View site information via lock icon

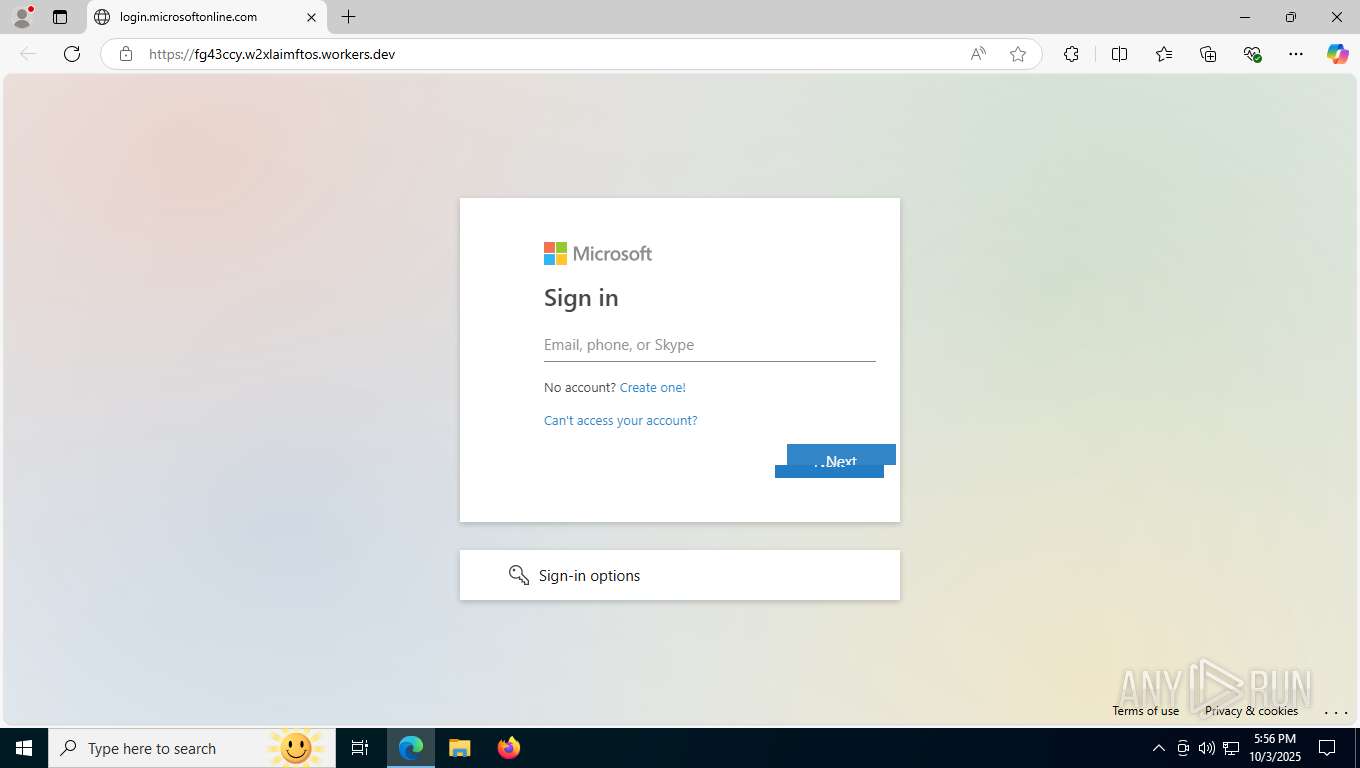[126, 54]
